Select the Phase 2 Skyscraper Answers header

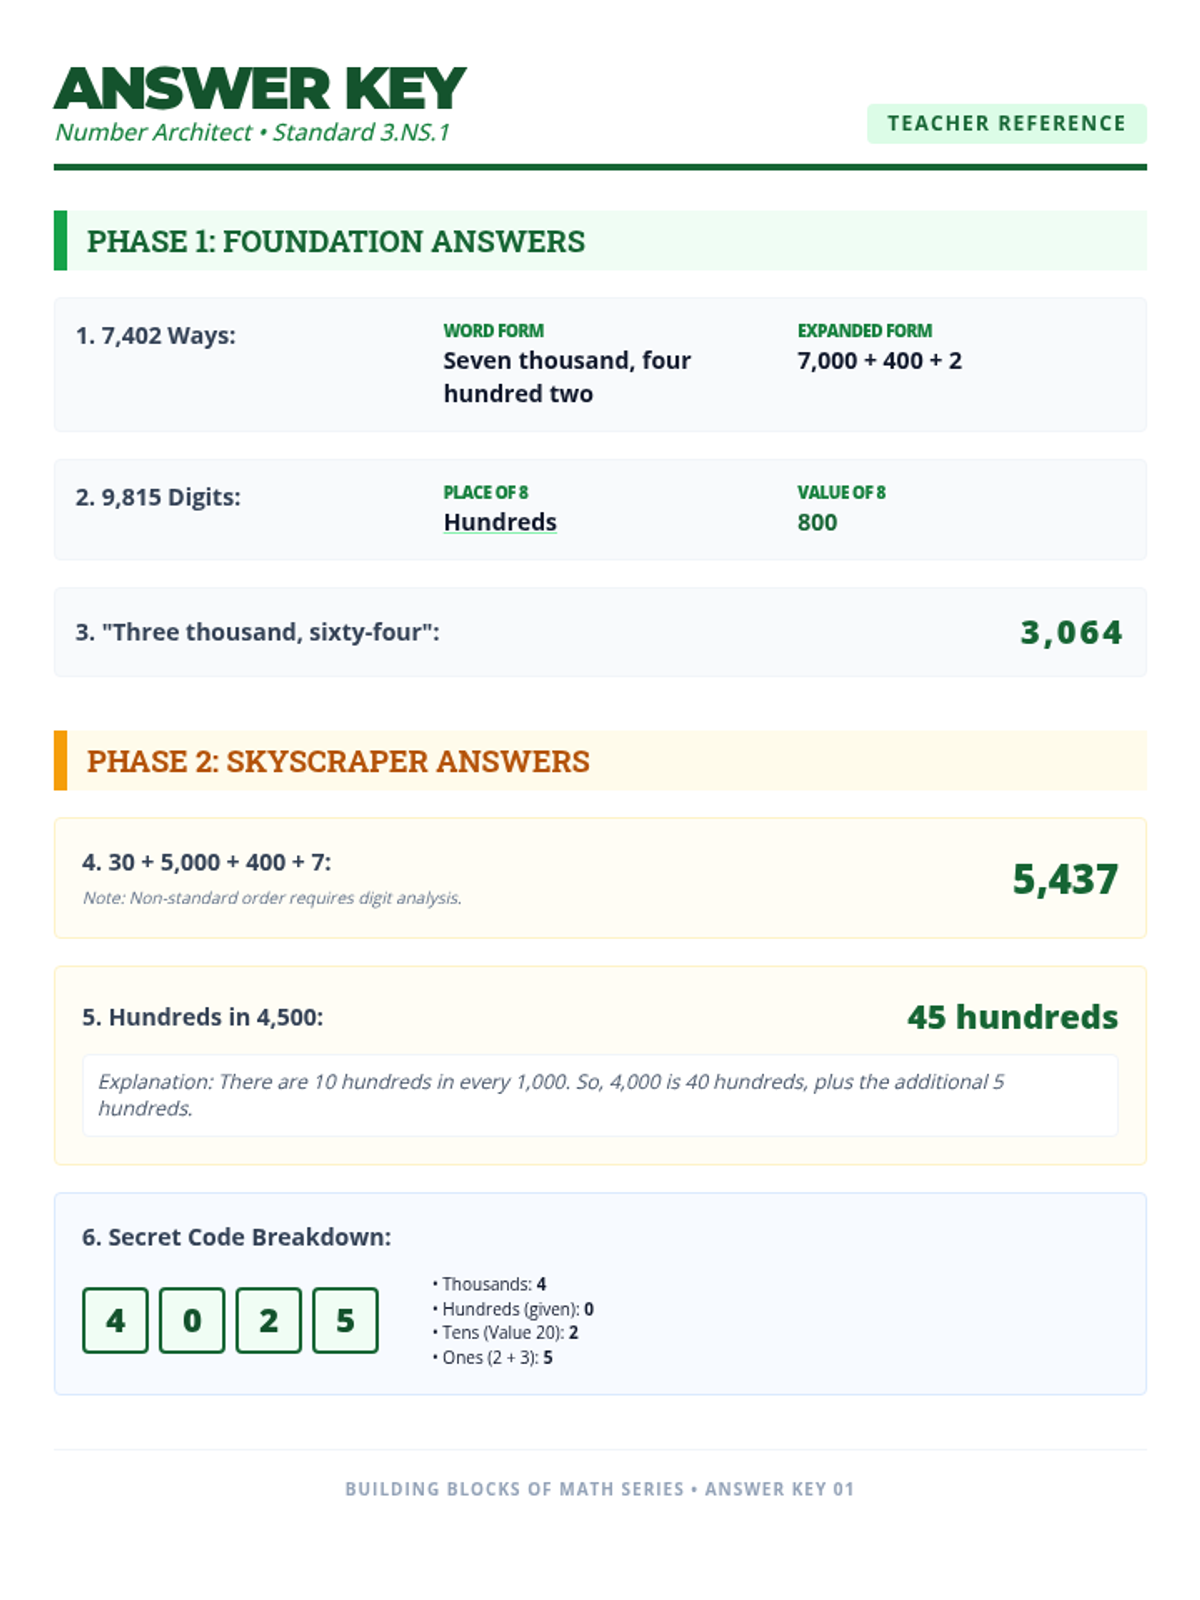coord(600,761)
